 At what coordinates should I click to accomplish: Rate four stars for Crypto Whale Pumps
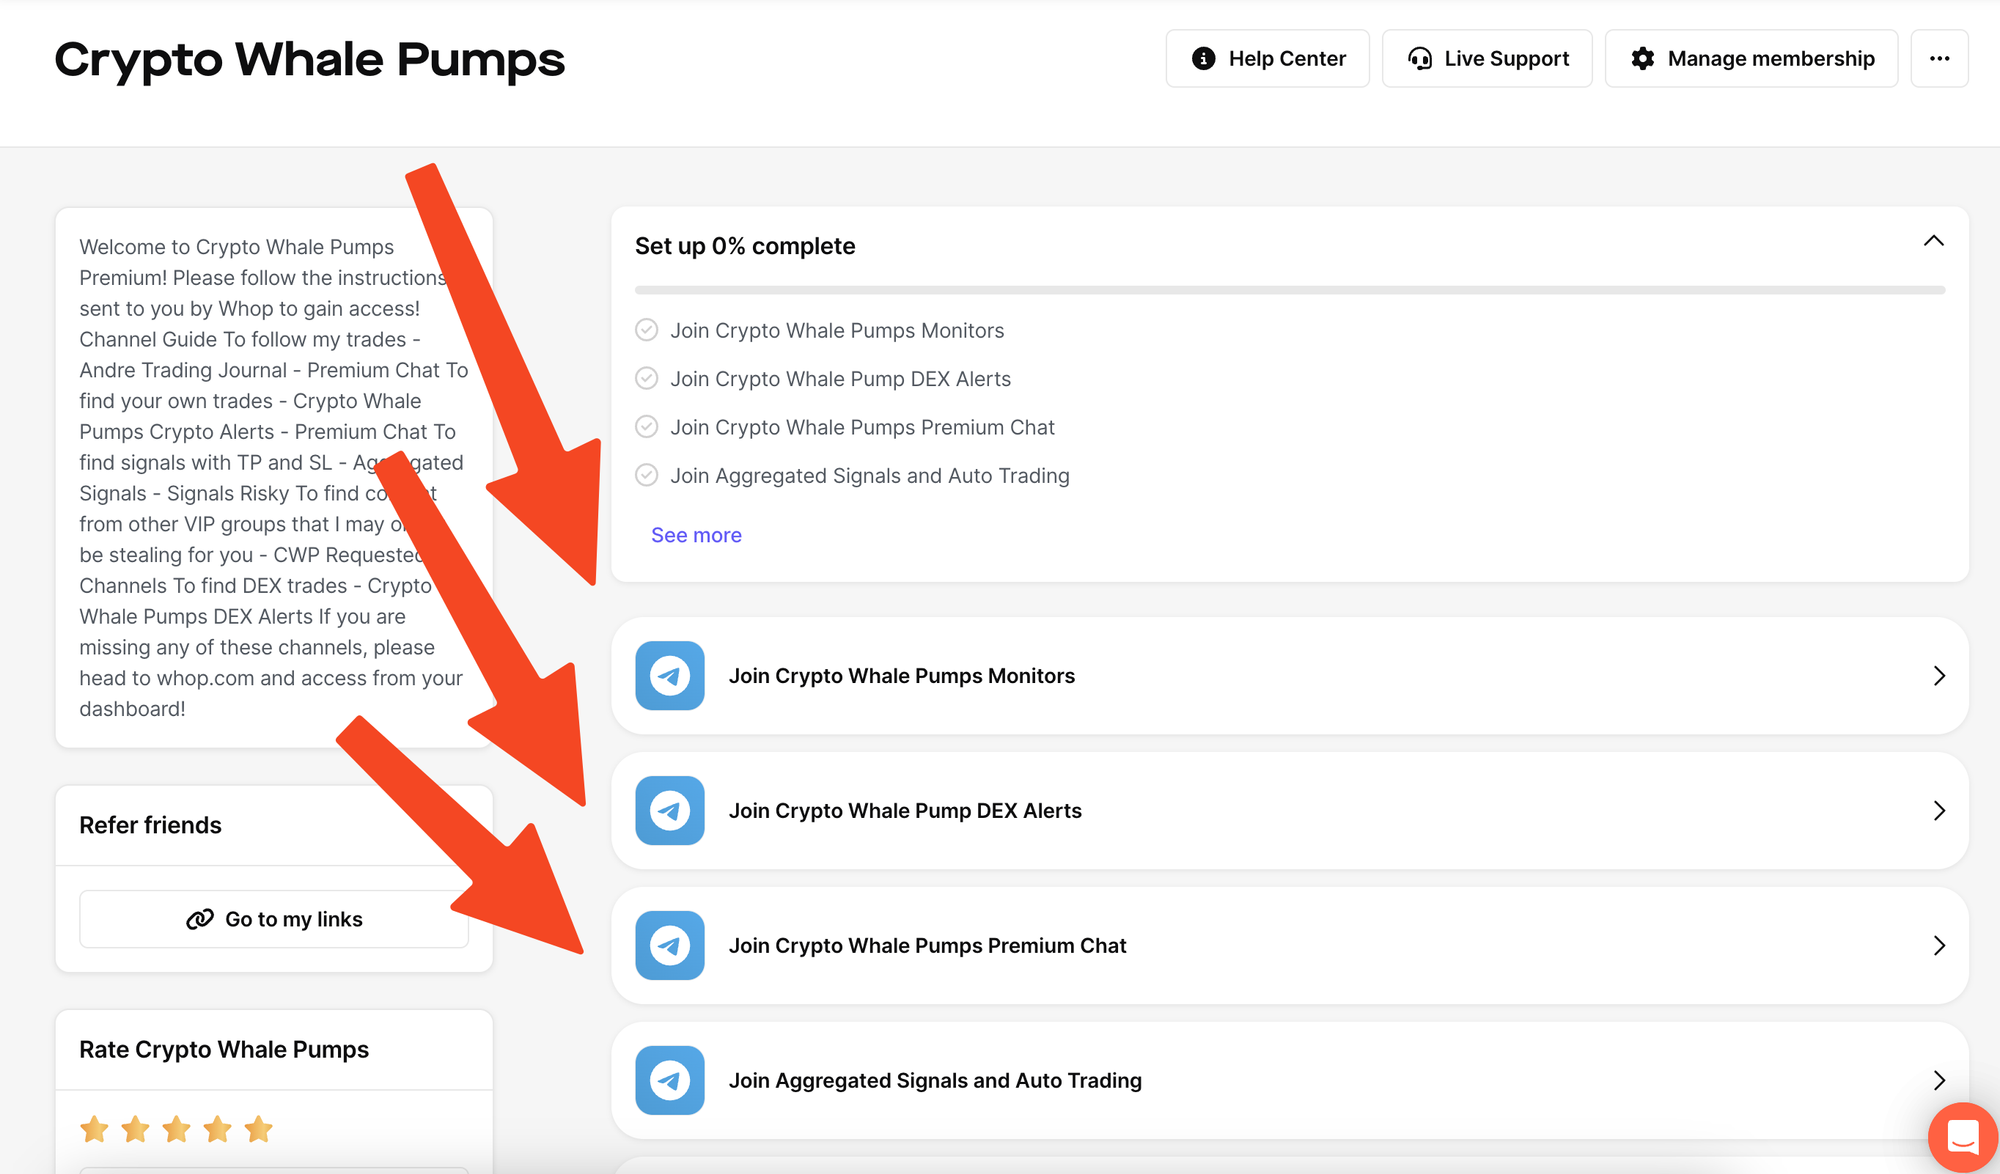(x=218, y=1129)
